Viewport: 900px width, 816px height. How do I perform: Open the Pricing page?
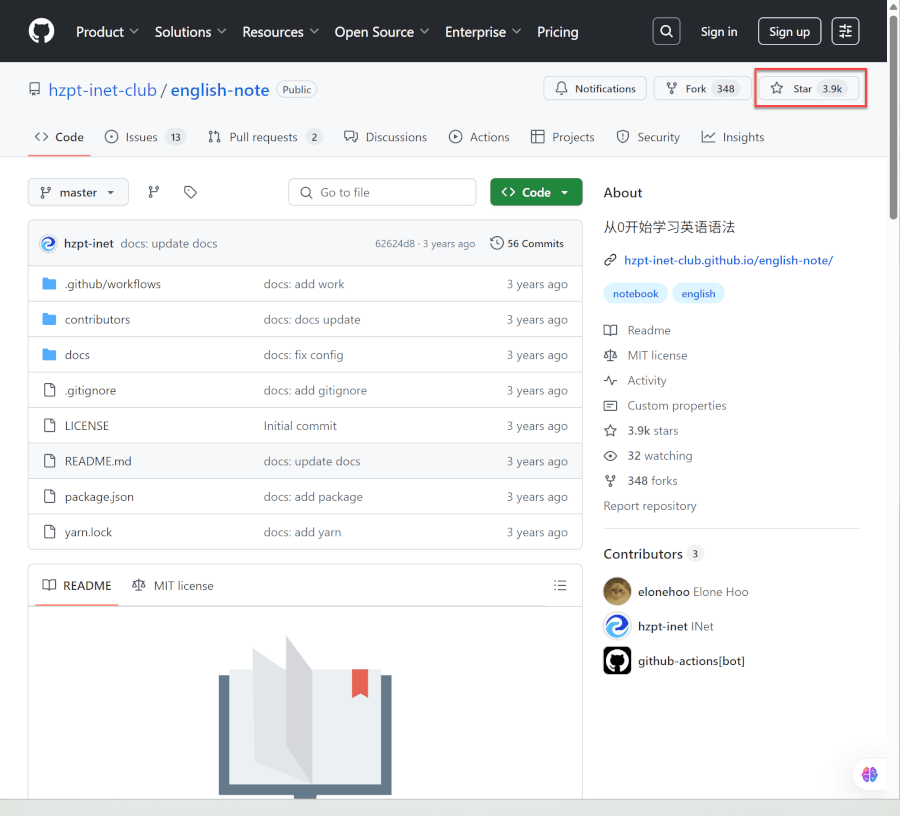click(x=557, y=32)
